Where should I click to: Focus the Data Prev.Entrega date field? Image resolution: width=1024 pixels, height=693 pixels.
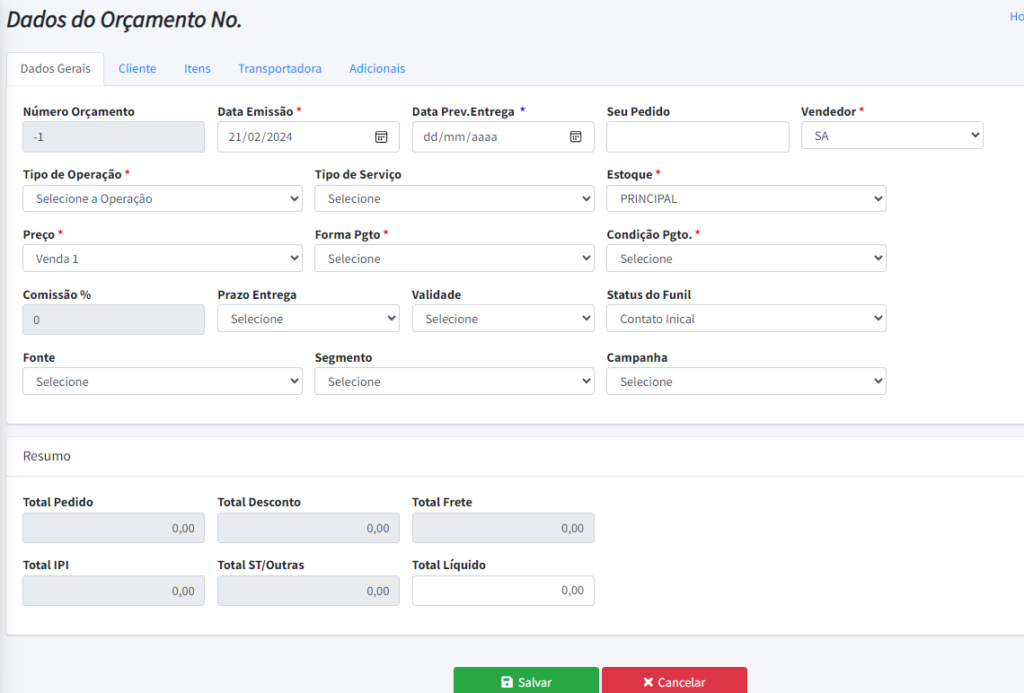point(503,137)
